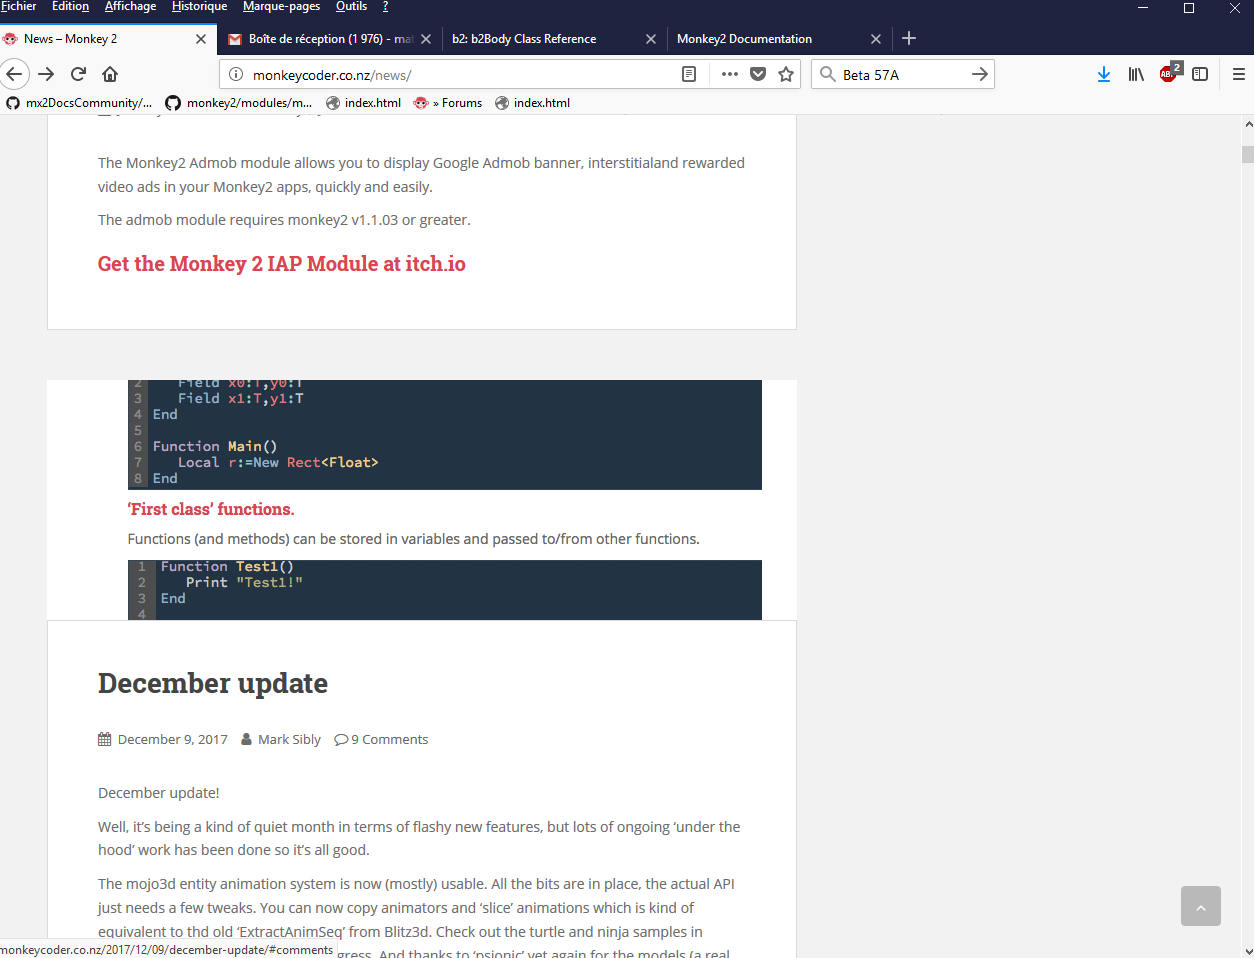Click the scroll-to-top arrow button
The height and width of the screenshot is (958, 1254).
tap(1200, 906)
